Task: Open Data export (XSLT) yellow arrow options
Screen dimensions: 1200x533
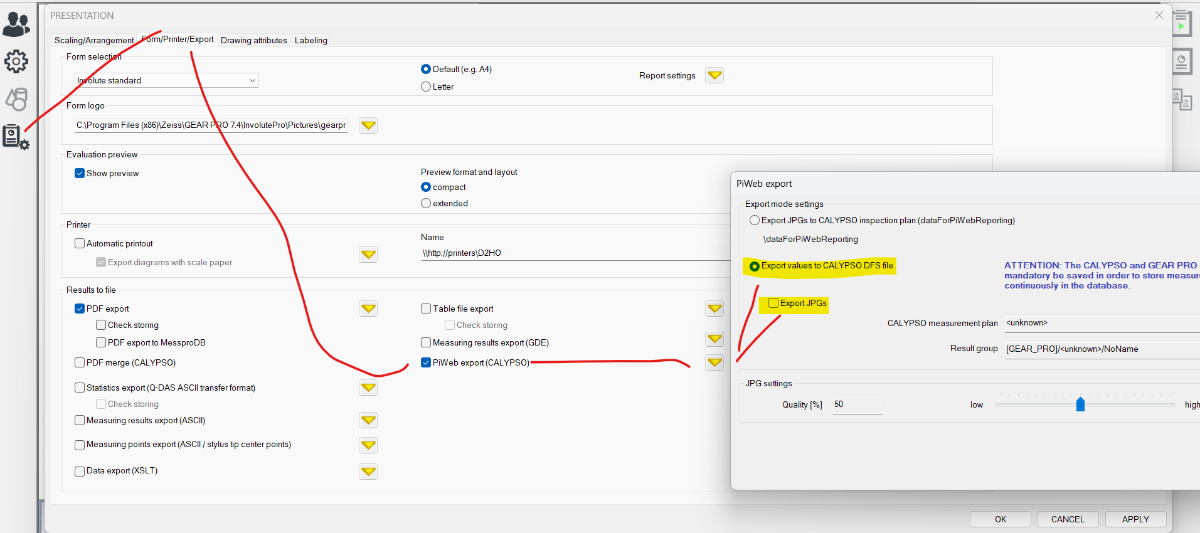Action: pyautogui.click(x=368, y=470)
